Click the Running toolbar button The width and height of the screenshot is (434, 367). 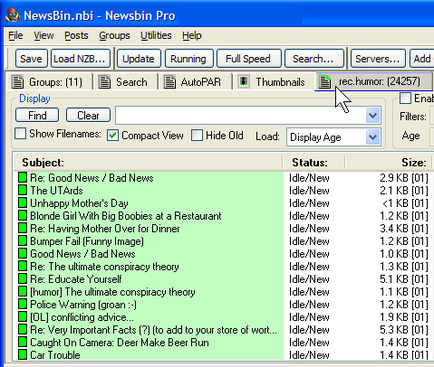(188, 59)
